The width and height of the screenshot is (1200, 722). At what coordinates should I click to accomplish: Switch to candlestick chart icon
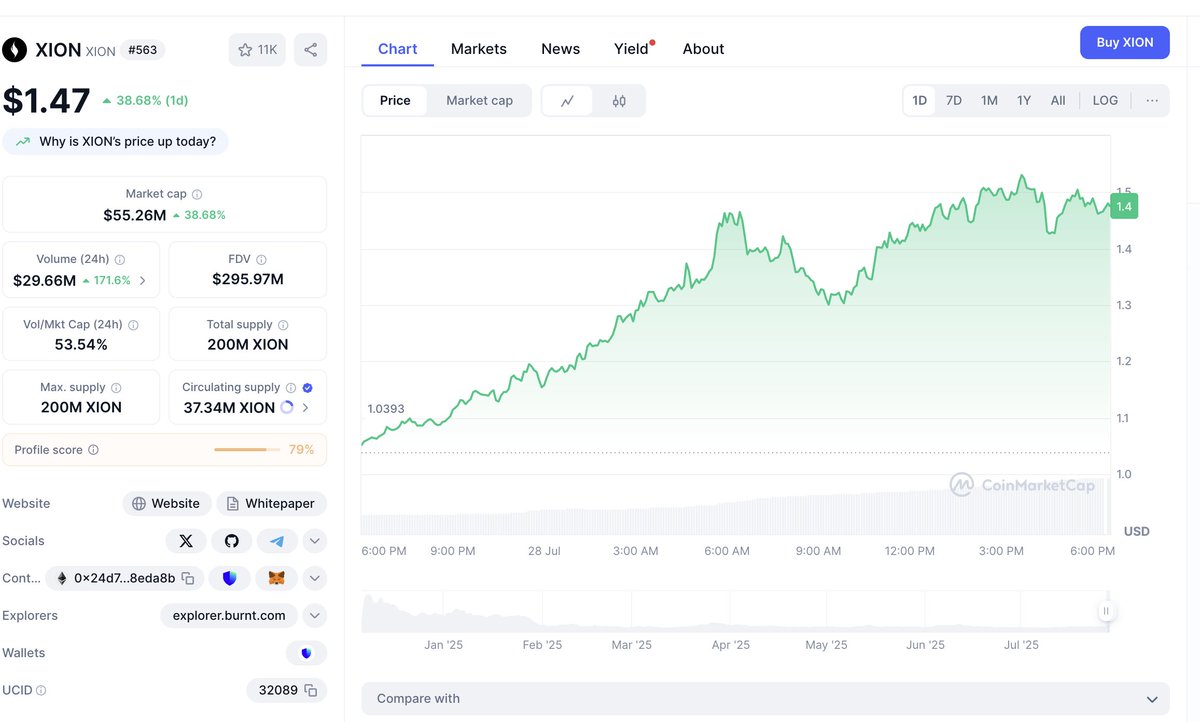(x=619, y=101)
